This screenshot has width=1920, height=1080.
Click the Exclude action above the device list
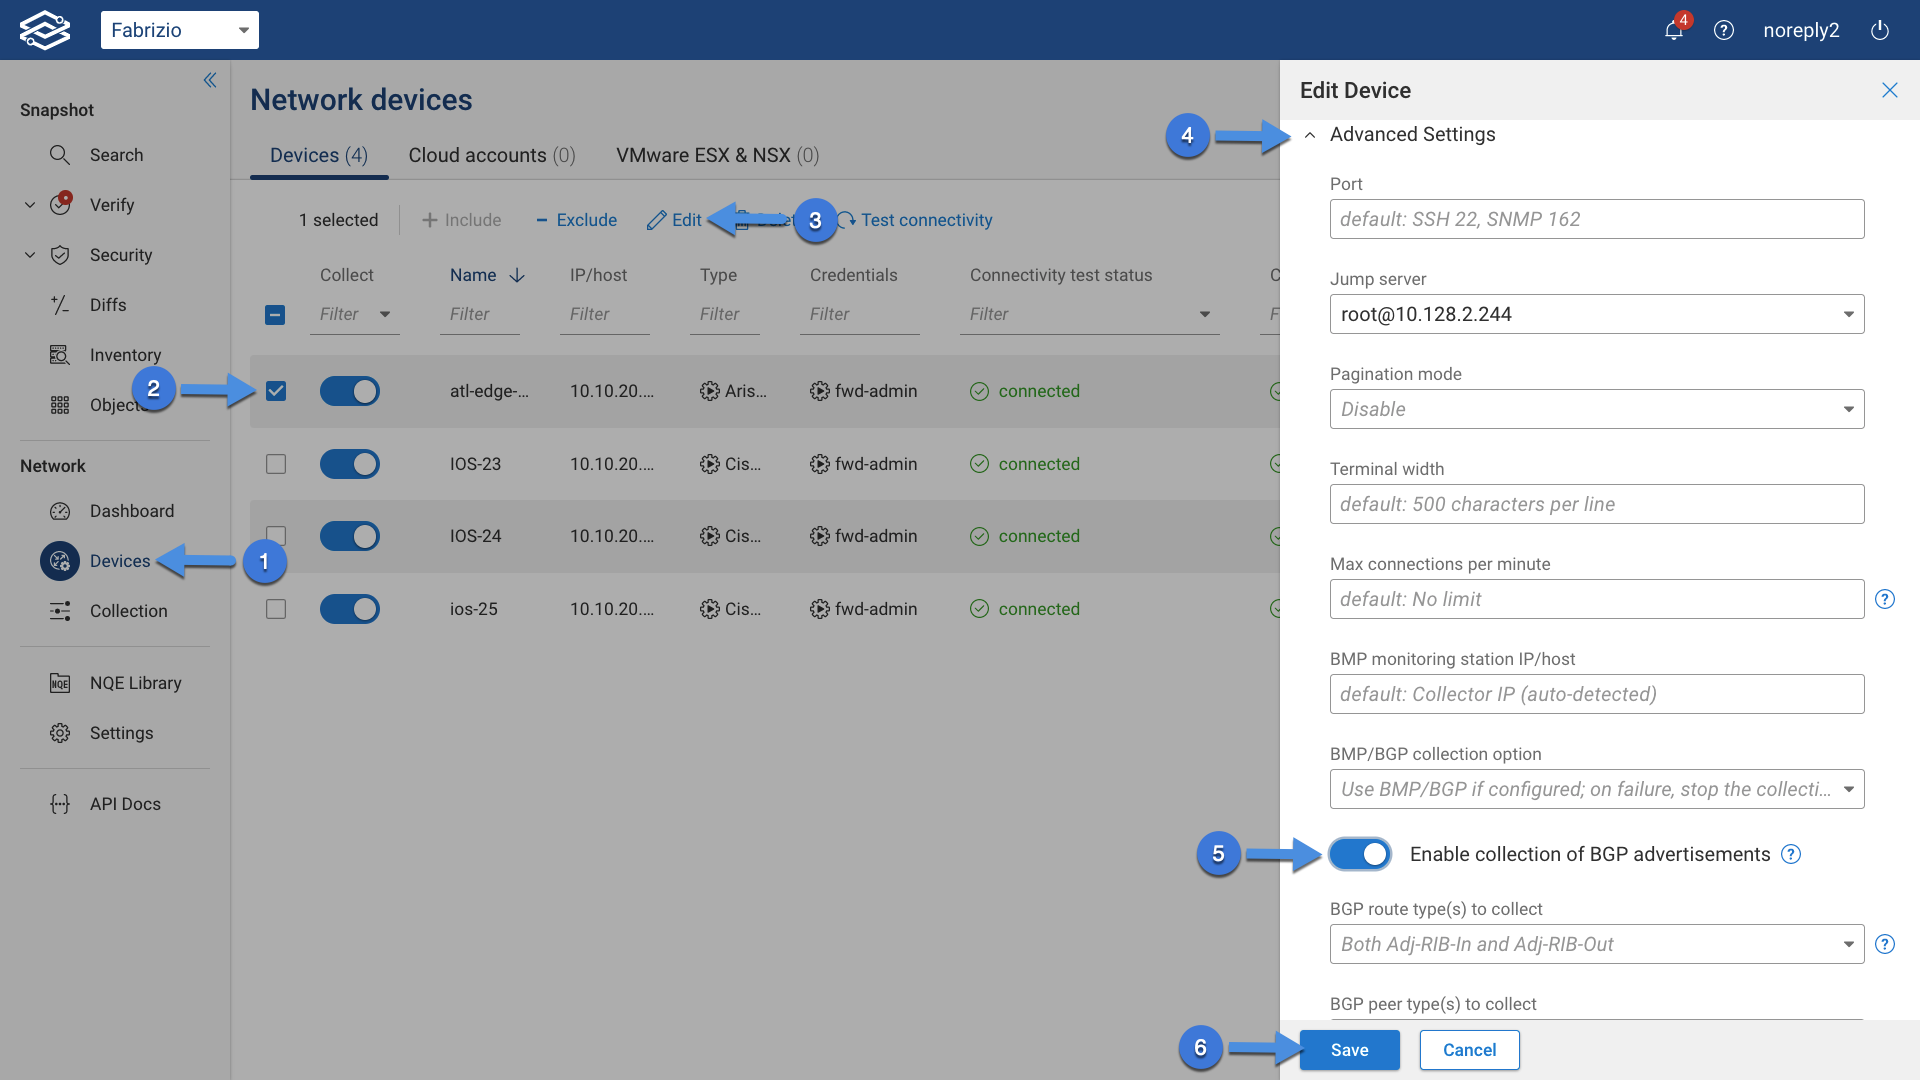tap(576, 220)
